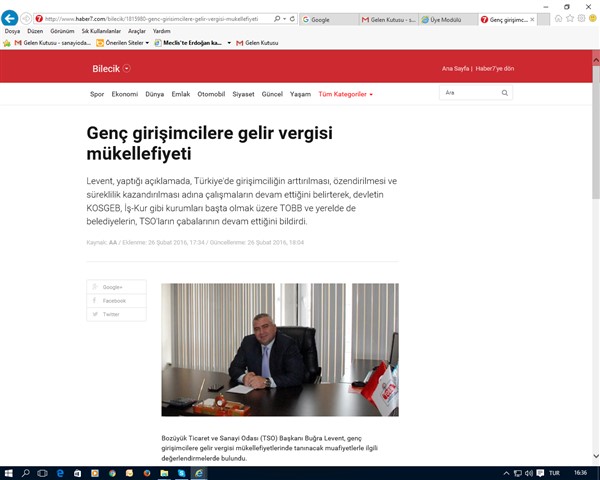Click the grayed forward arrow button
This screenshot has height=480, width=600.
click(26, 18)
